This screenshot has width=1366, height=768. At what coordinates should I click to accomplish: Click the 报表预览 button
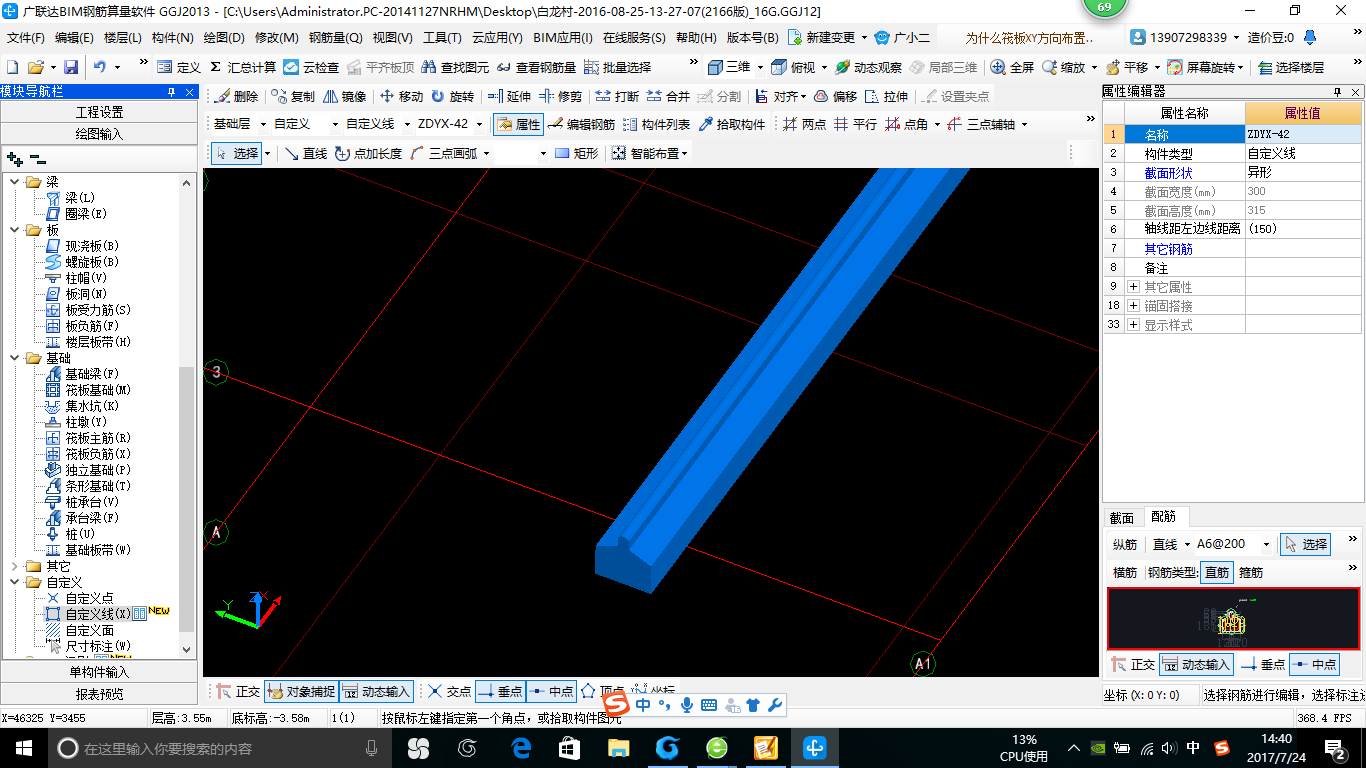[99, 694]
